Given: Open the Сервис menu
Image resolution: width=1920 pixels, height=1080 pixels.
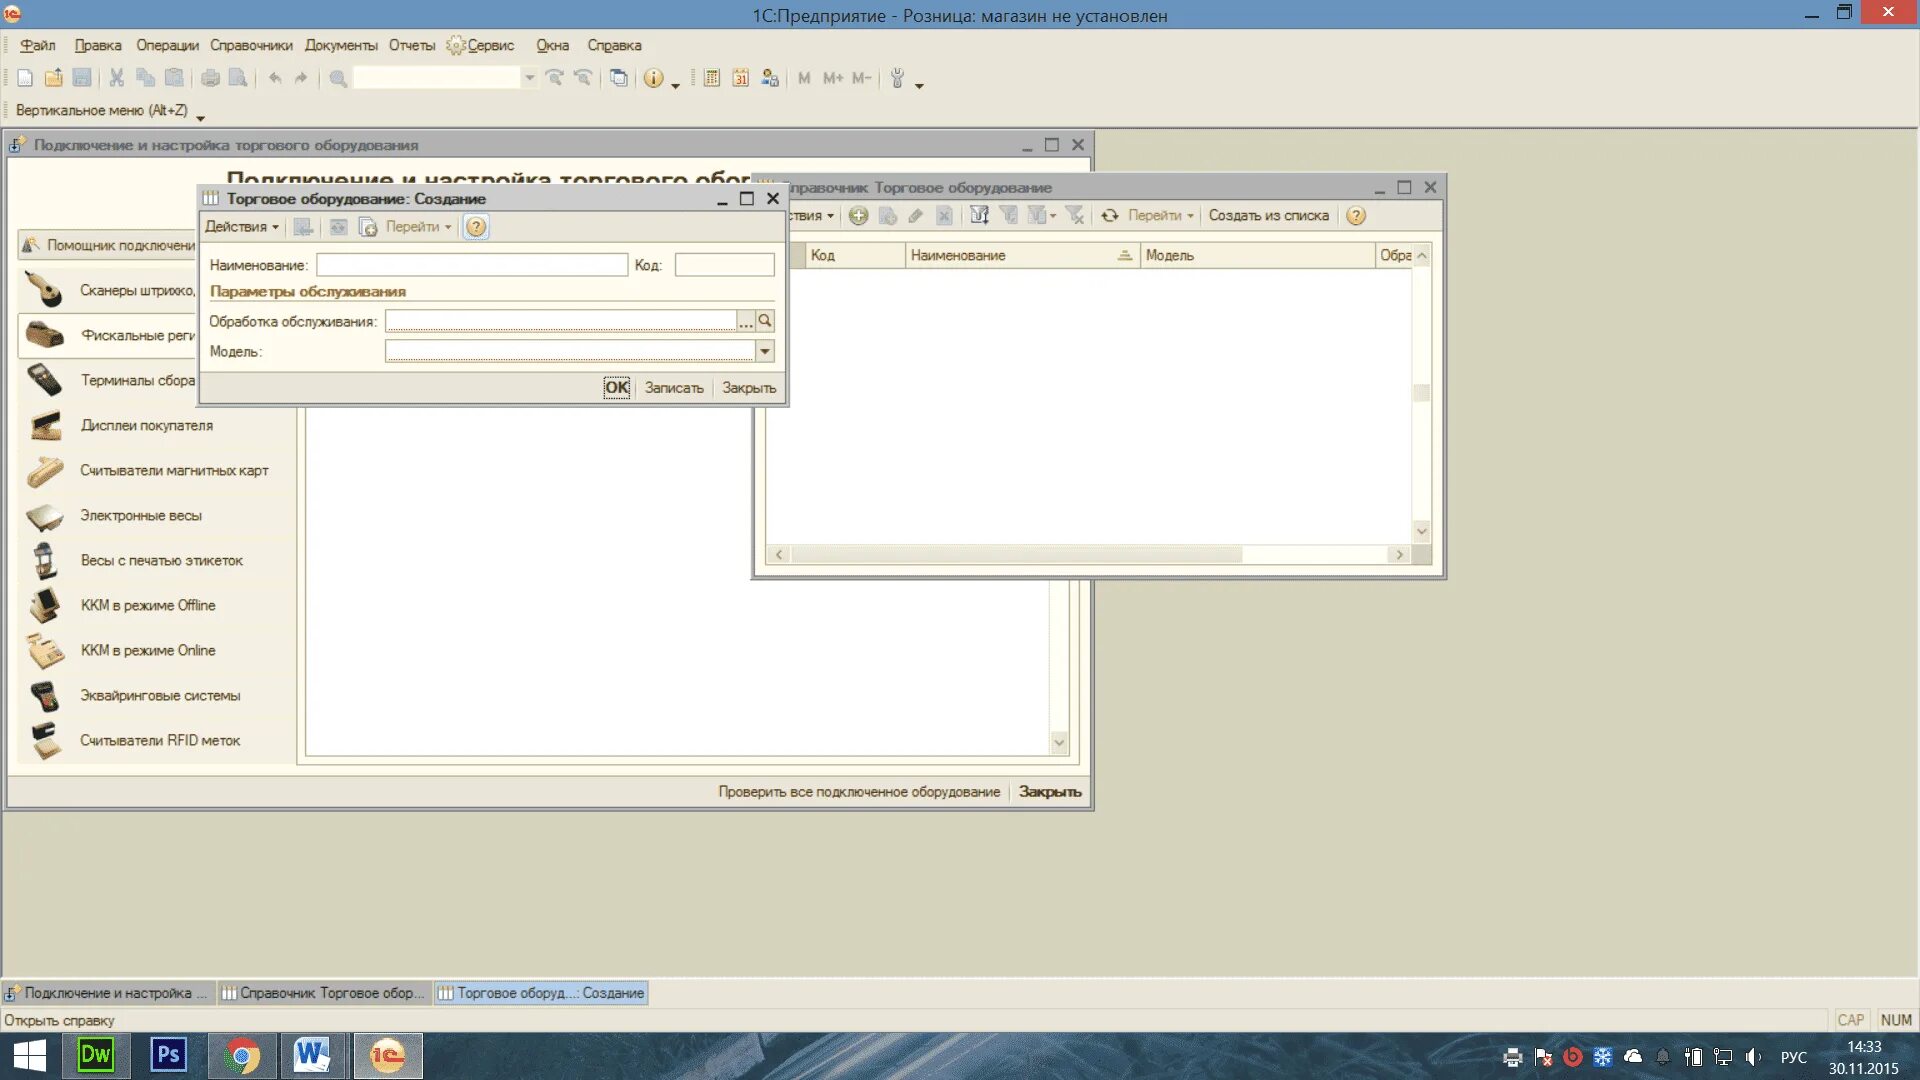Looking at the screenshot, I should click(x=490, y=46).
